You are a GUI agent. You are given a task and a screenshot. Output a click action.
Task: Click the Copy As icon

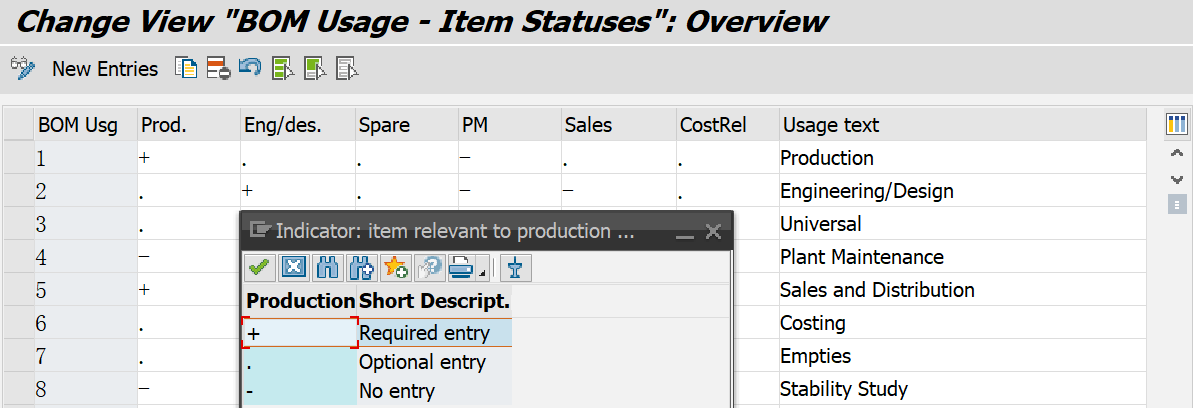(186, 69)
